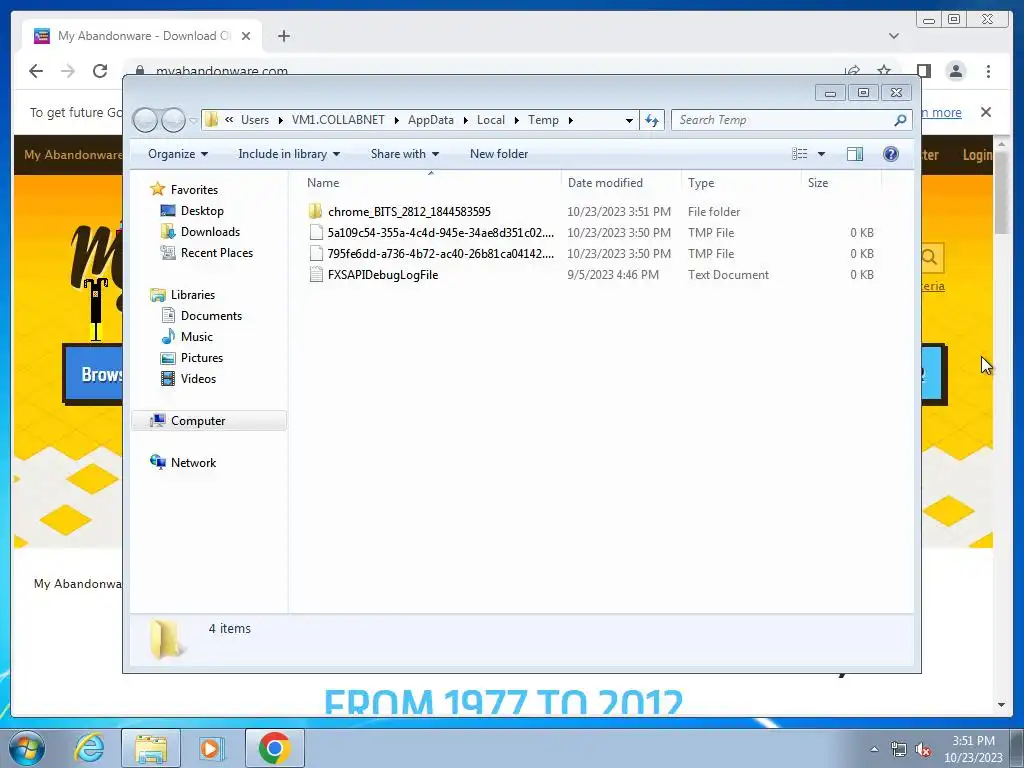The image size is (1024, 768).
Task: Expand arrow after Temp in breadcrumb
Action: point(571,120)
